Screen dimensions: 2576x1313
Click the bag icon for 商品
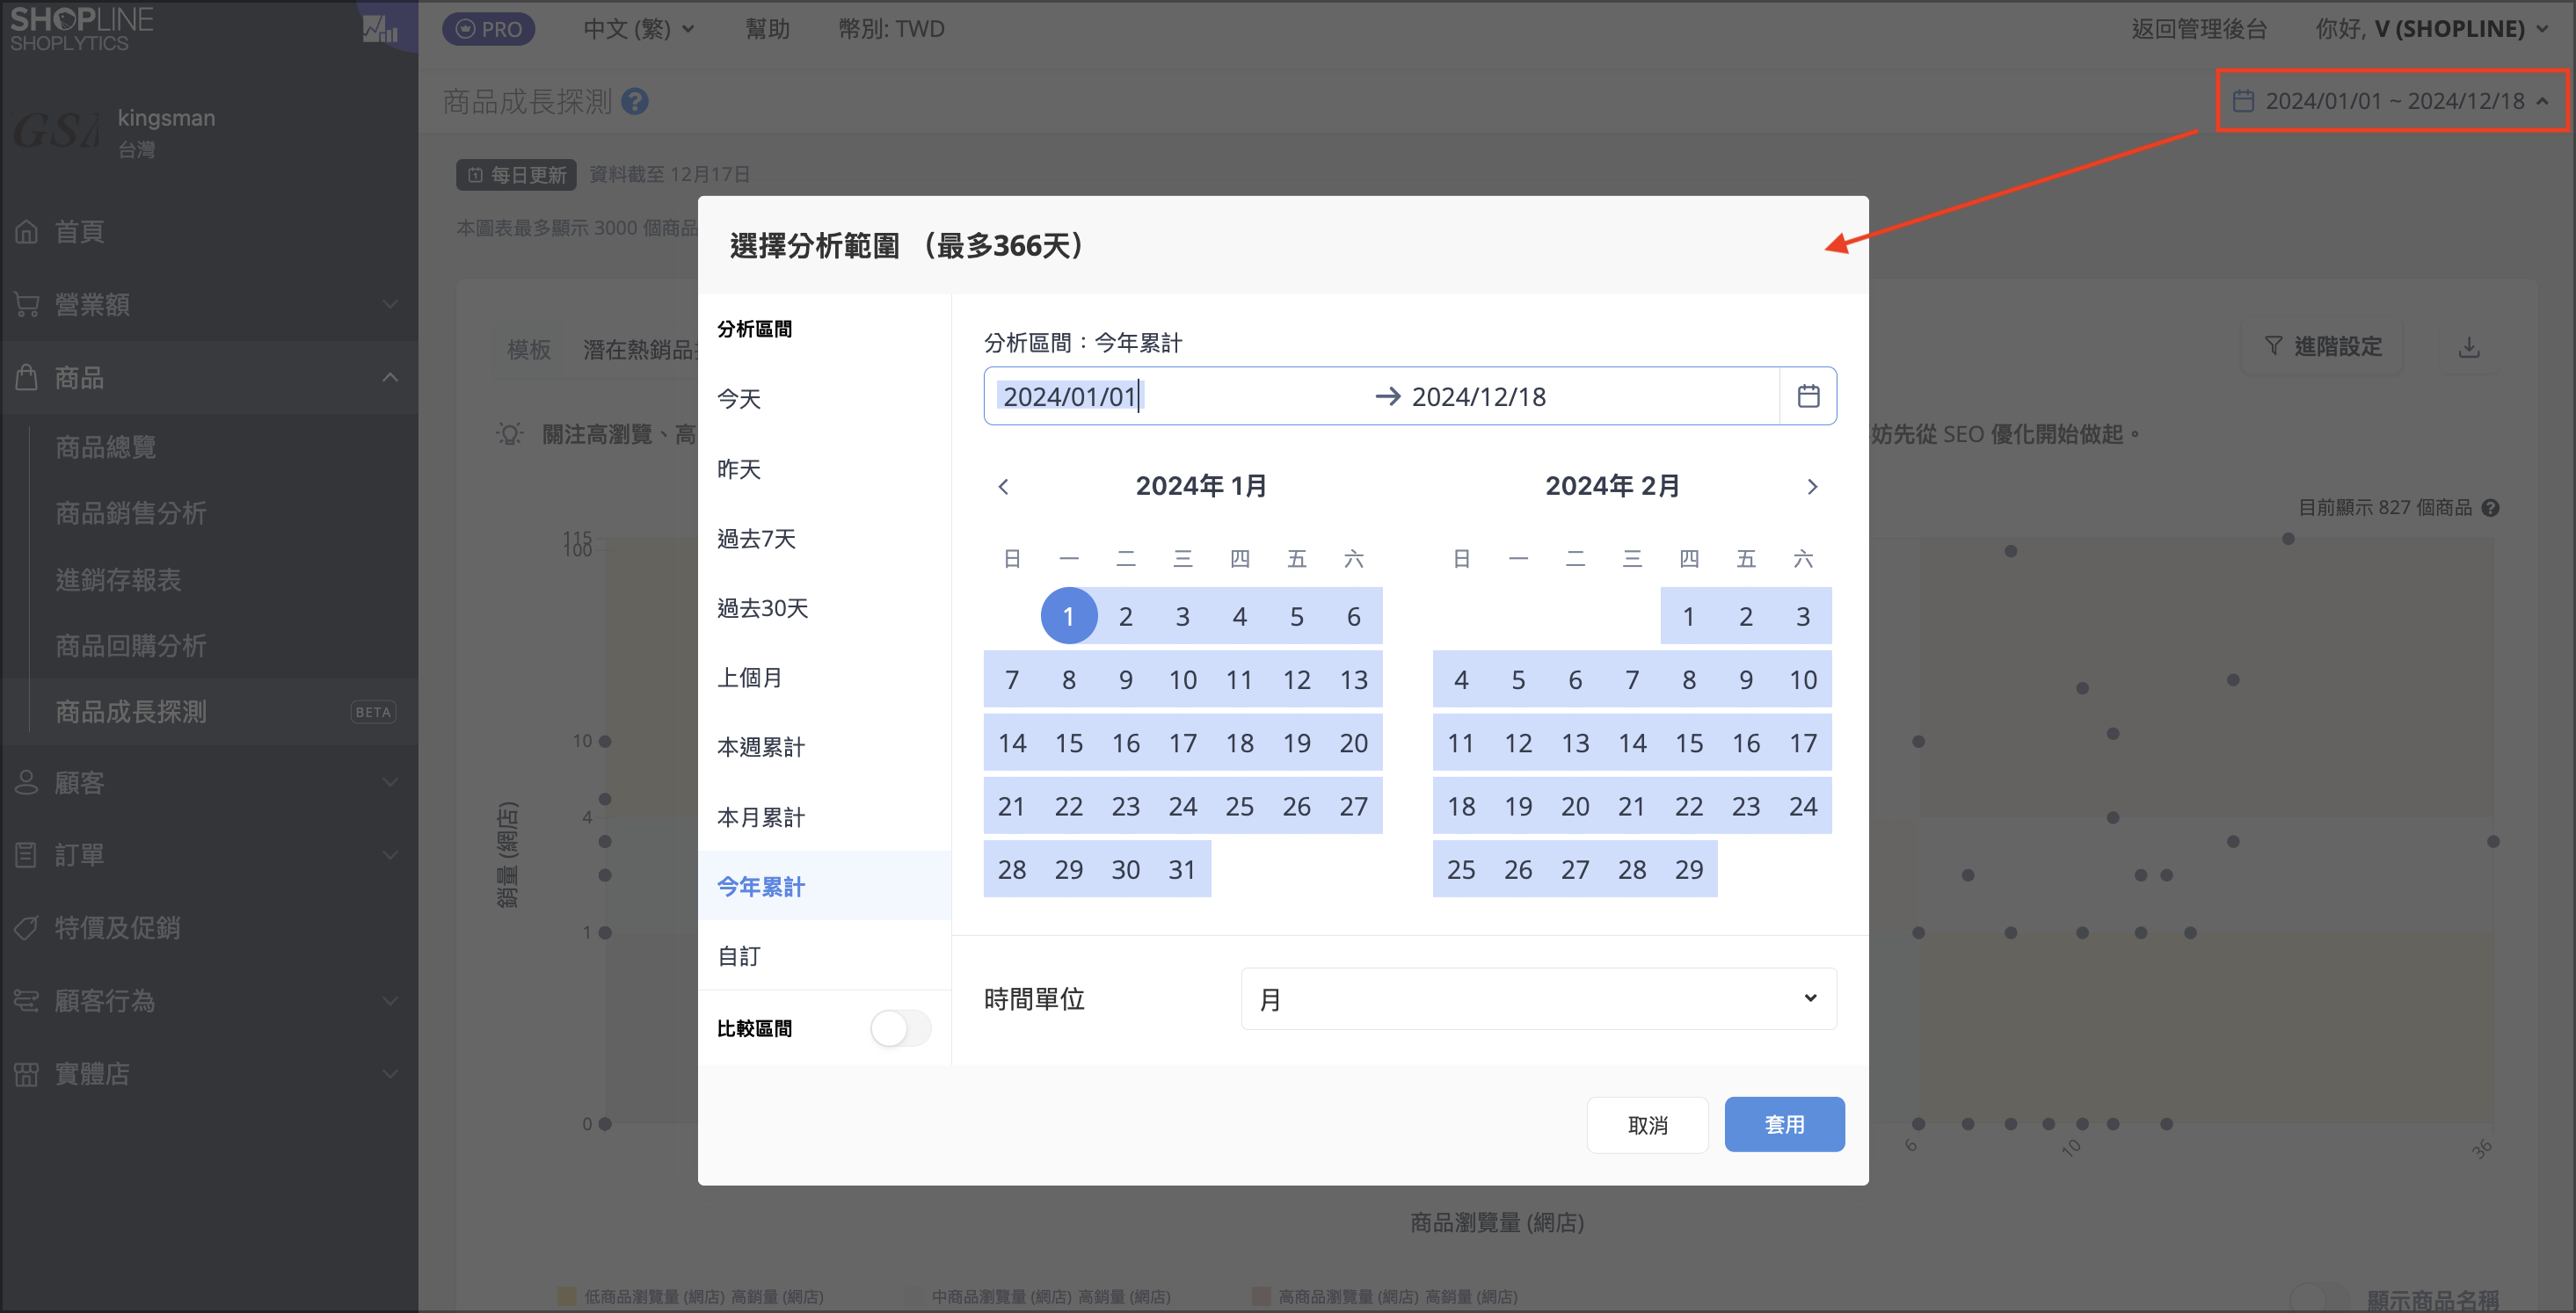27,377
